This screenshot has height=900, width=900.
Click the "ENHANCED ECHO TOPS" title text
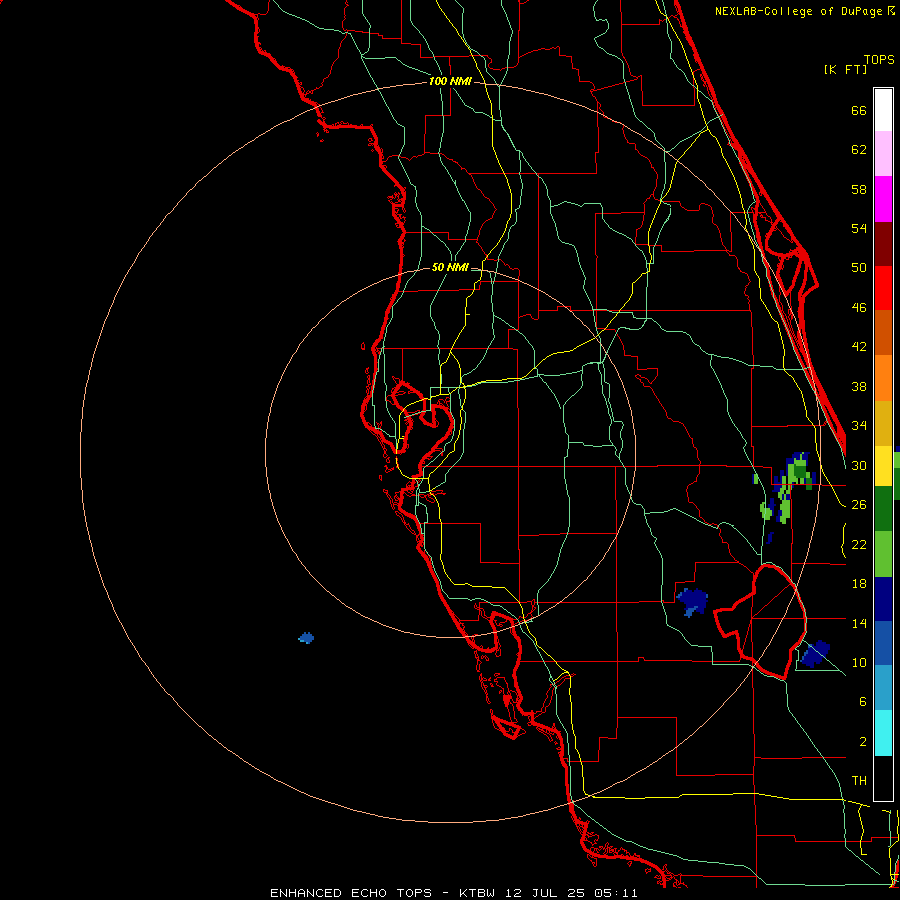point(351,893)
